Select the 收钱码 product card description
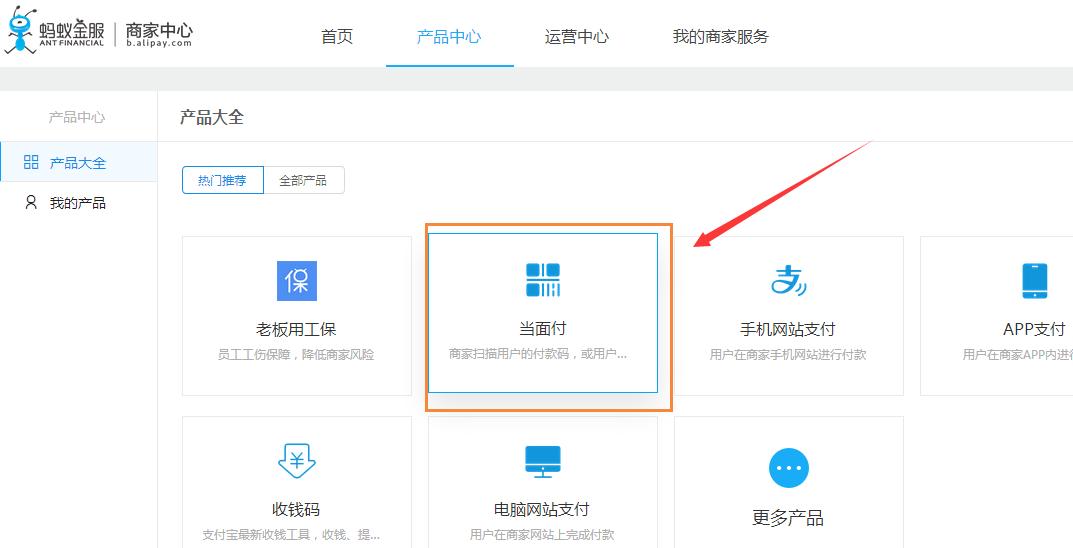The height and width of the screenshot is (548, 1073). click(x=296, y=534)
